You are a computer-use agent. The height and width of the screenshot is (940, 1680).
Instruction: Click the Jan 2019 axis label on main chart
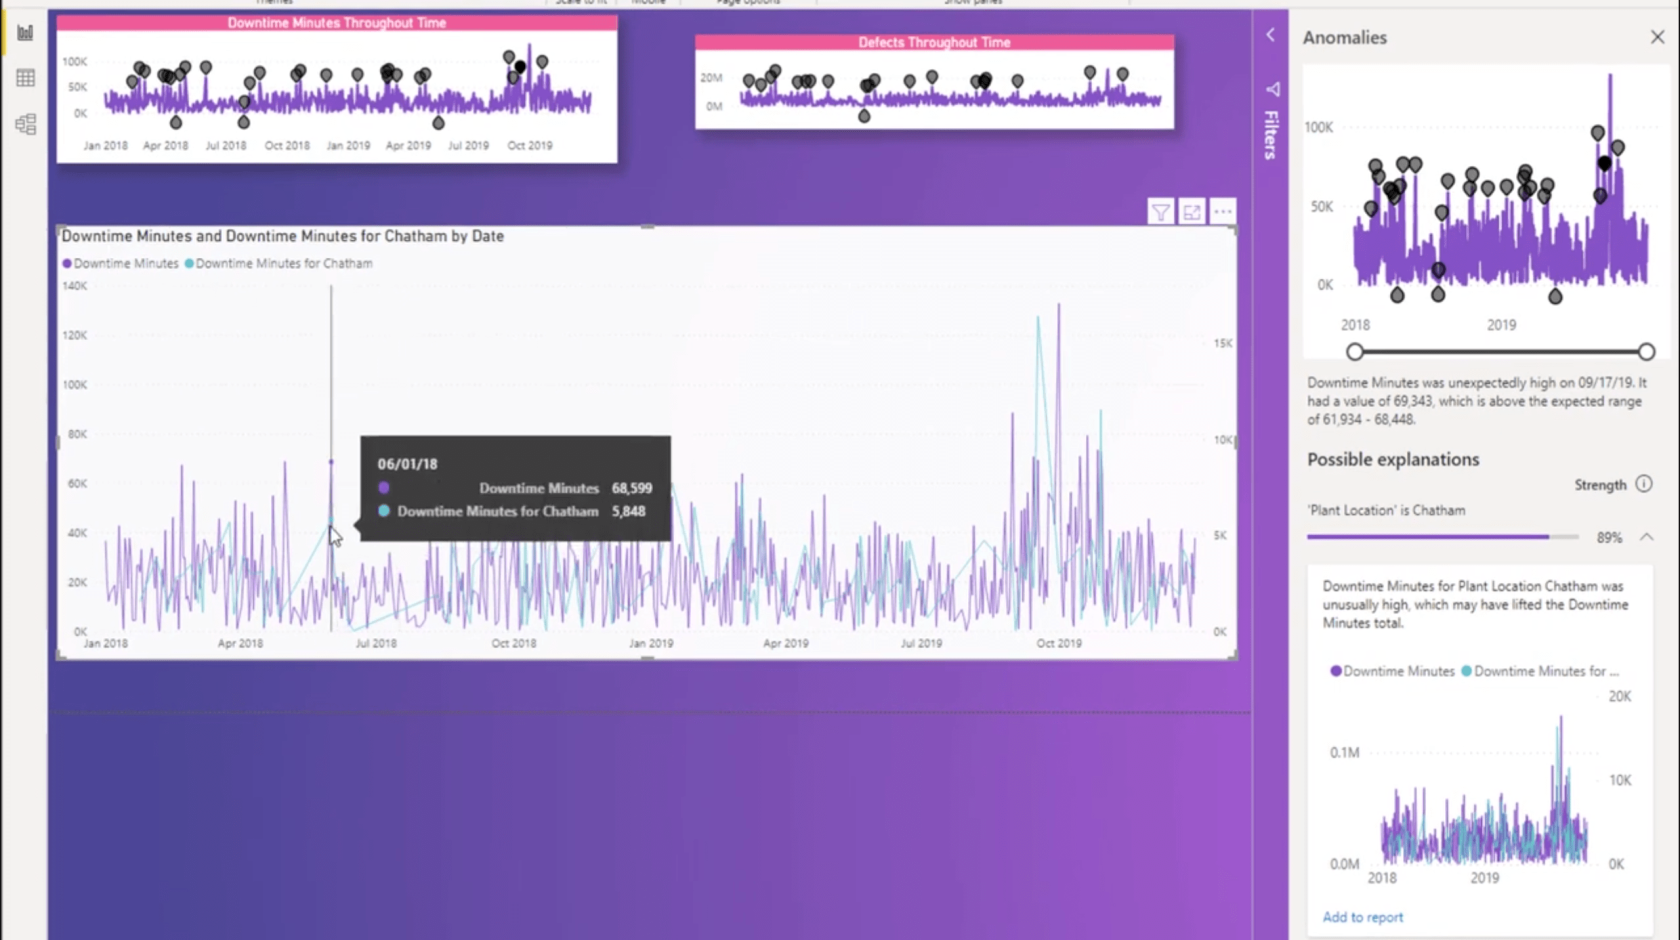[651, 643]
